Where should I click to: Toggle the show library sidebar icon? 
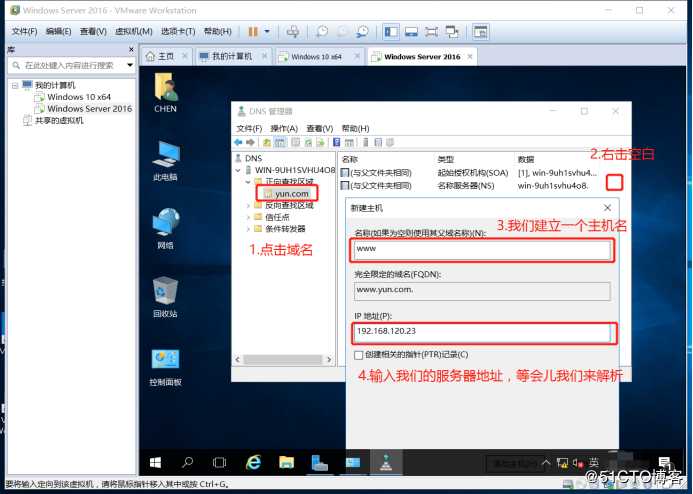click(x=391, y=32)
